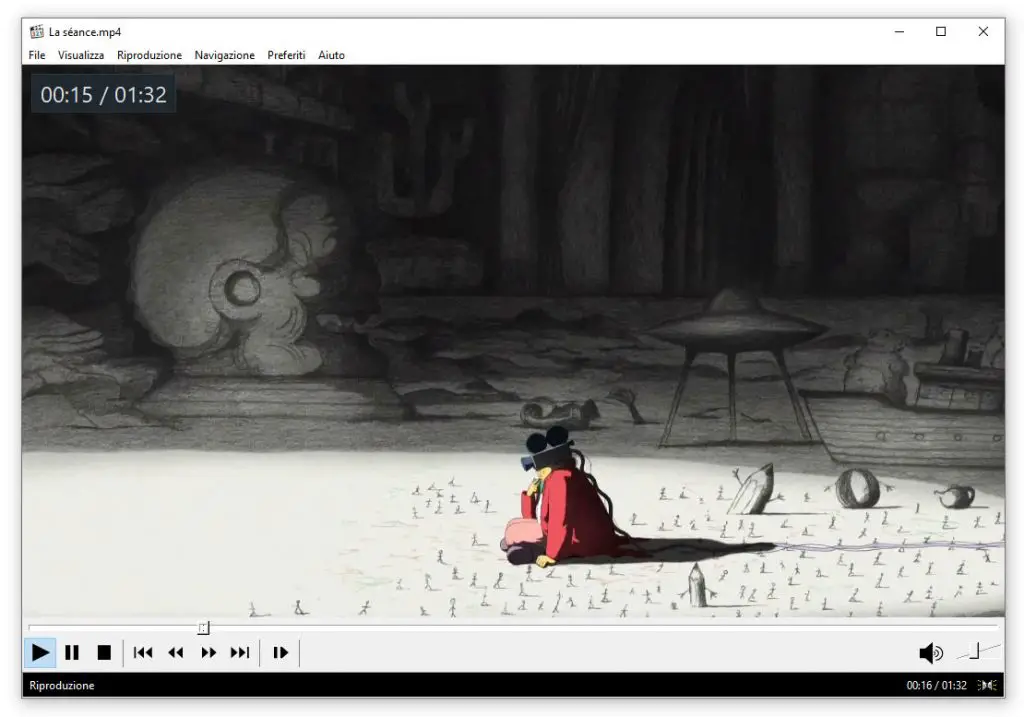Image resolution: width=1024 pixels, height=717 pixels.
Task: Stop the video playback
Action: coord(104,652)
